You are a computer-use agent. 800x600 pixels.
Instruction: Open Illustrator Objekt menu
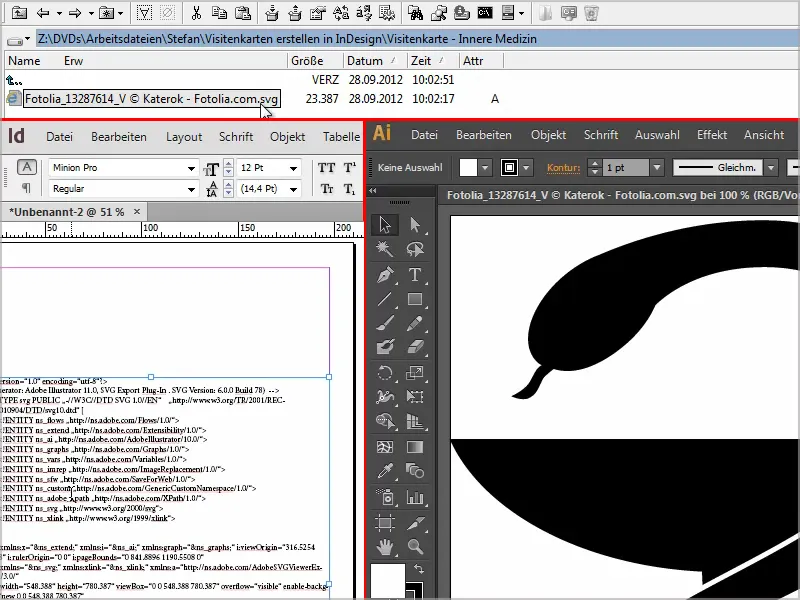[x=548, y=135]
